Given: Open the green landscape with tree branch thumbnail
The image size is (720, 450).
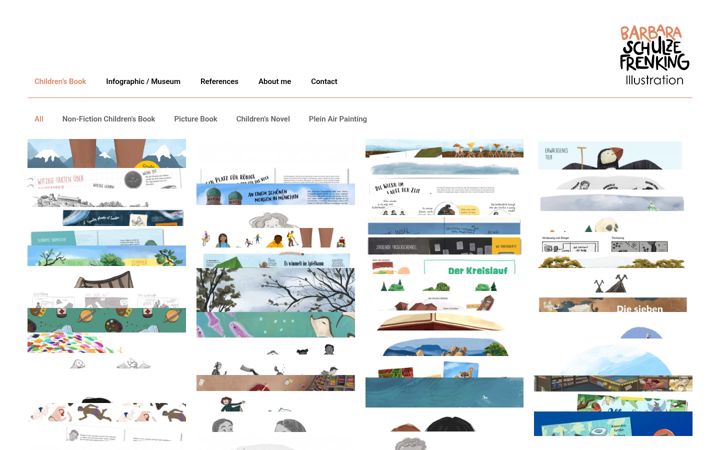Looking at the screenshot, I should tap(107, 256).
